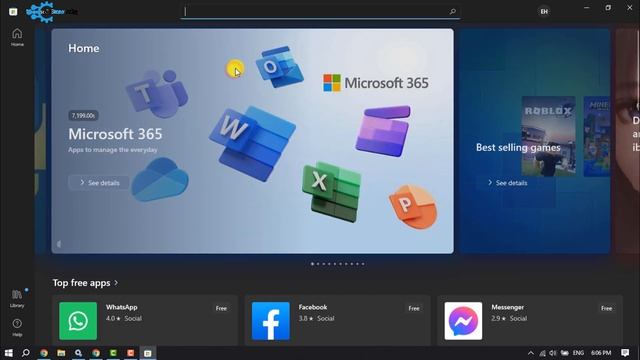The height and width of the screenshot is (360, 640).
Task: Open the Roblox game thumbnail
Action: click(548, 136)
